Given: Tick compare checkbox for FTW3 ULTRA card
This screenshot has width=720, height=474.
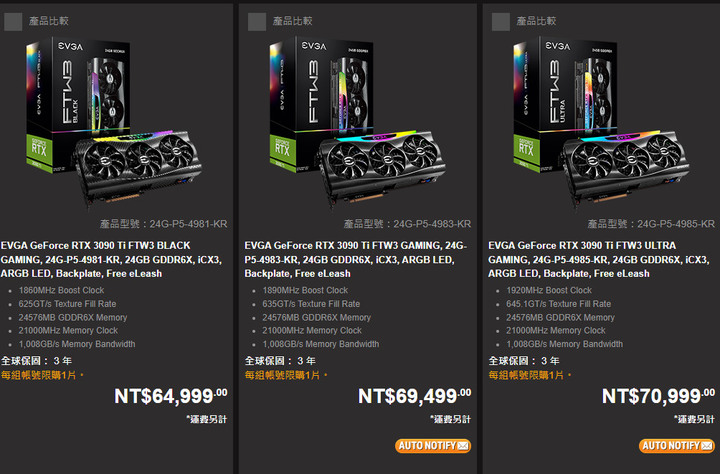Looking at the screenshot, I should point(501,22).
